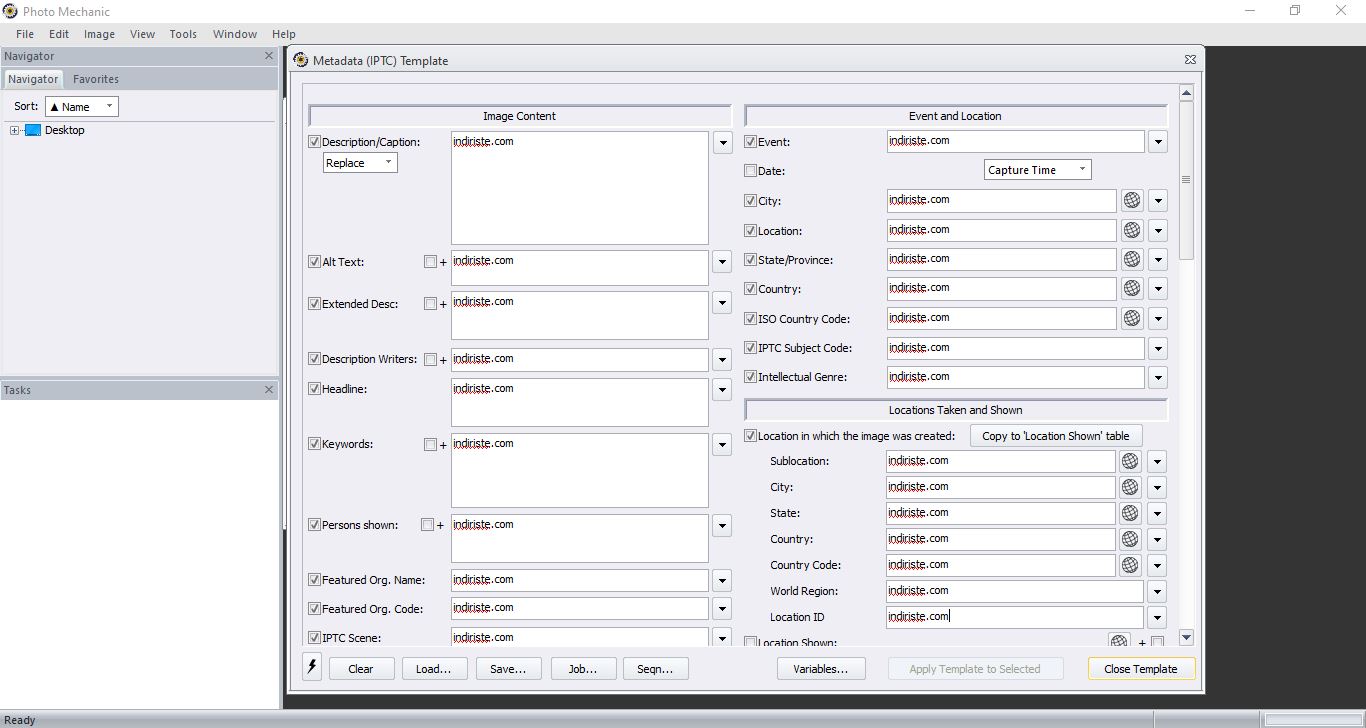Click the globe icon beside the Event Location field
Viewport: 1366px width, 728px height.
[x=1131, y=230]
